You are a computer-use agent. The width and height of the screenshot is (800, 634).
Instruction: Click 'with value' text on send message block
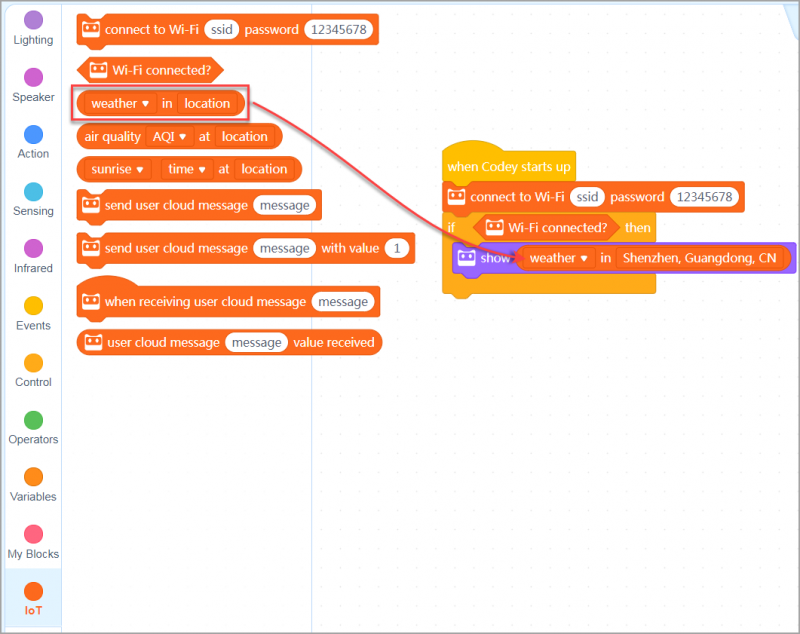[x=350, y=248]
